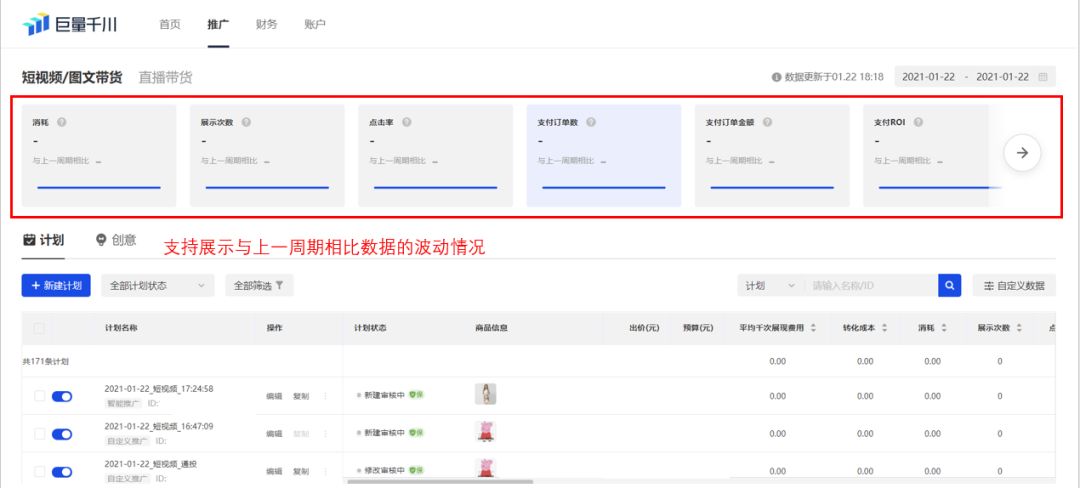Viewport: 1080px width, 488px height.
Task: Click sort arrows on 转化成本 column
Action: pyautogui.click(x=885, y=328)
